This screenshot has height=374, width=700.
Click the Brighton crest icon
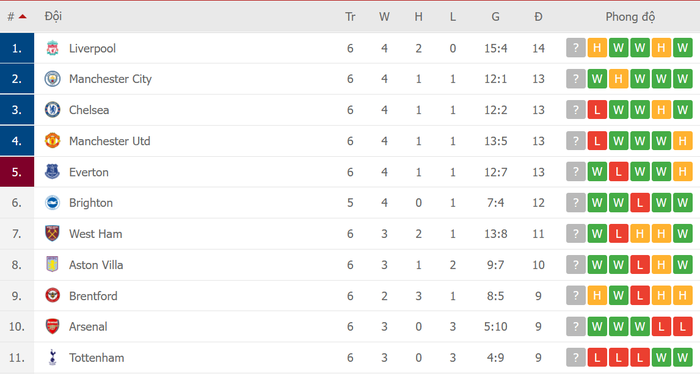[x=52, y=203]
